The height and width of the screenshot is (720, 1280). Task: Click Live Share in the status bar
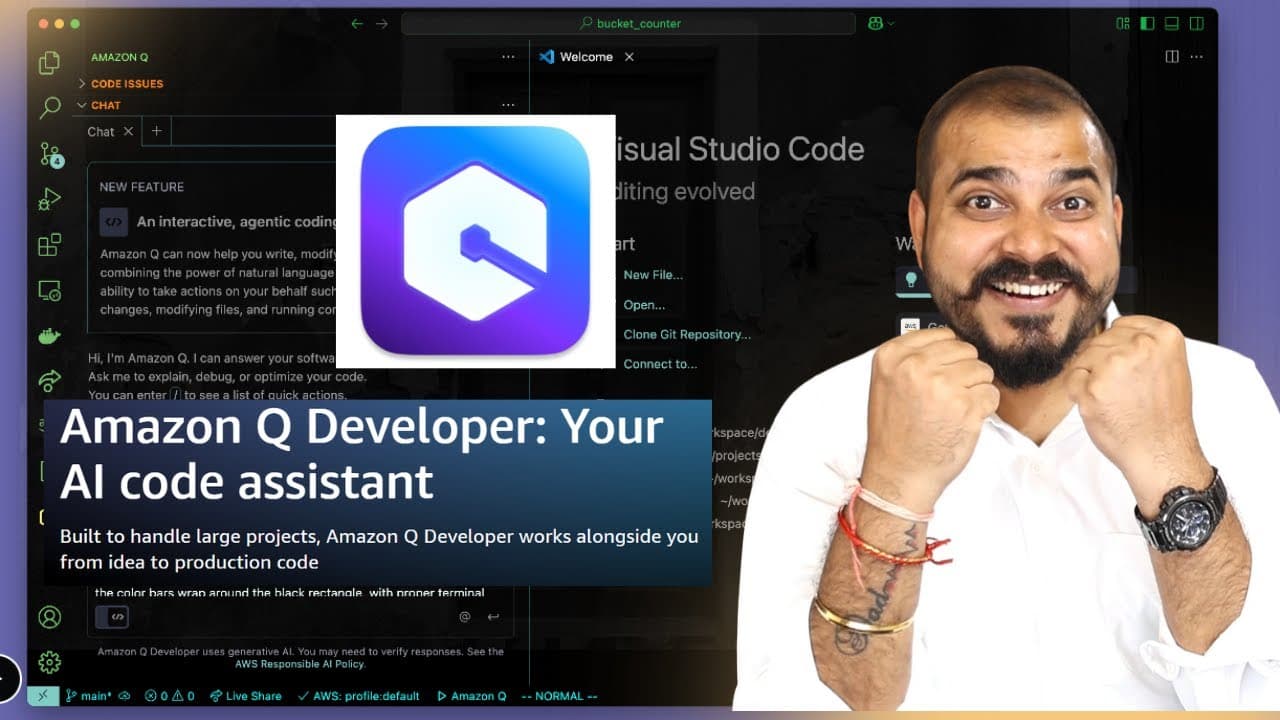(x=246, y=696)
